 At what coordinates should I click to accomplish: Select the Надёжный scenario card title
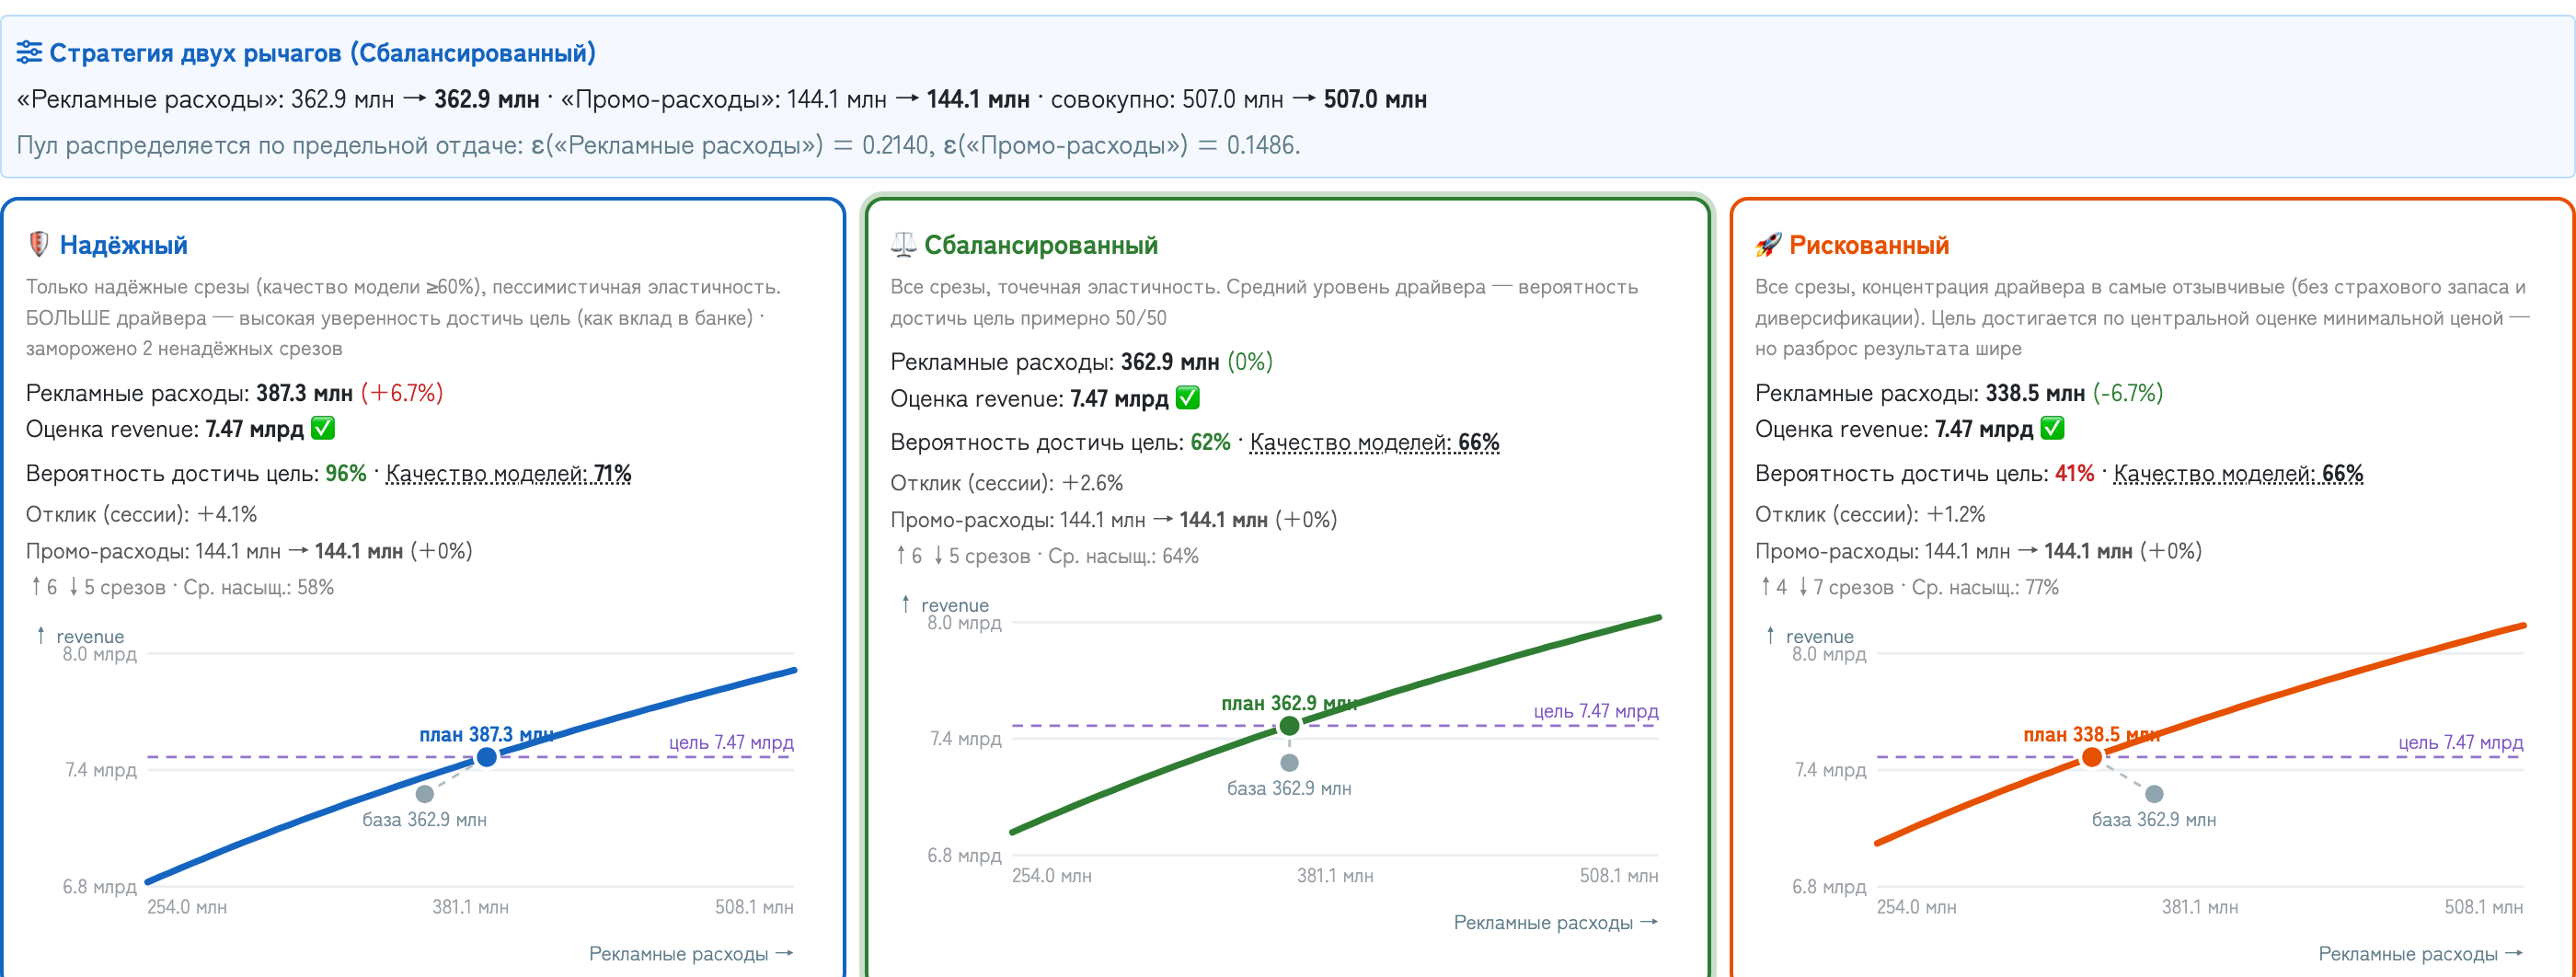pos(123,245)
